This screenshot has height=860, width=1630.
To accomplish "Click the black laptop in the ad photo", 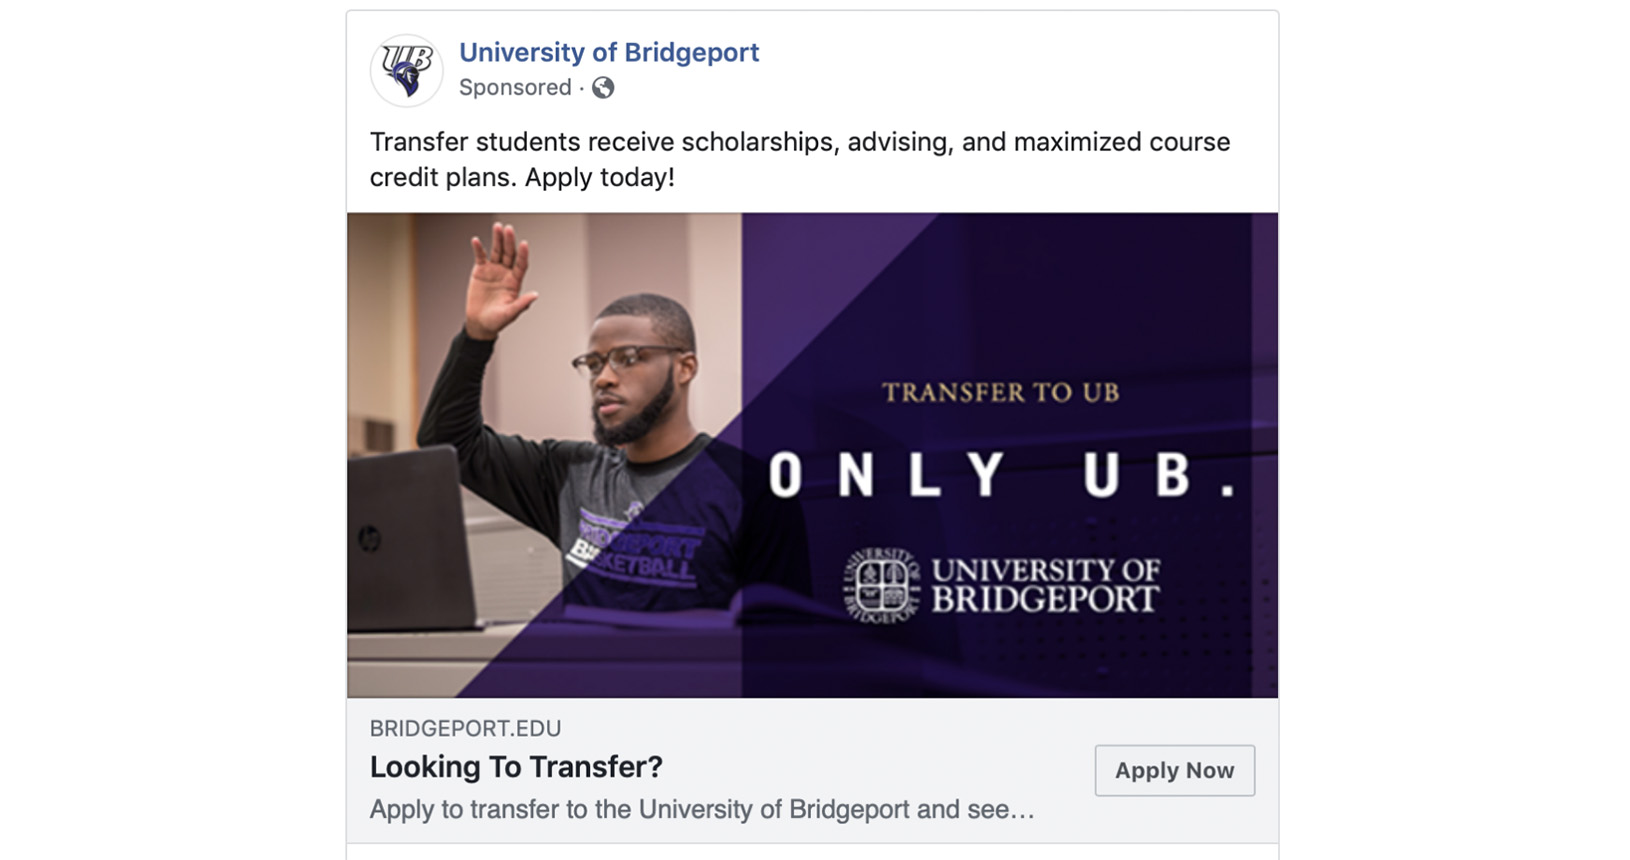I will click(410, 540).
